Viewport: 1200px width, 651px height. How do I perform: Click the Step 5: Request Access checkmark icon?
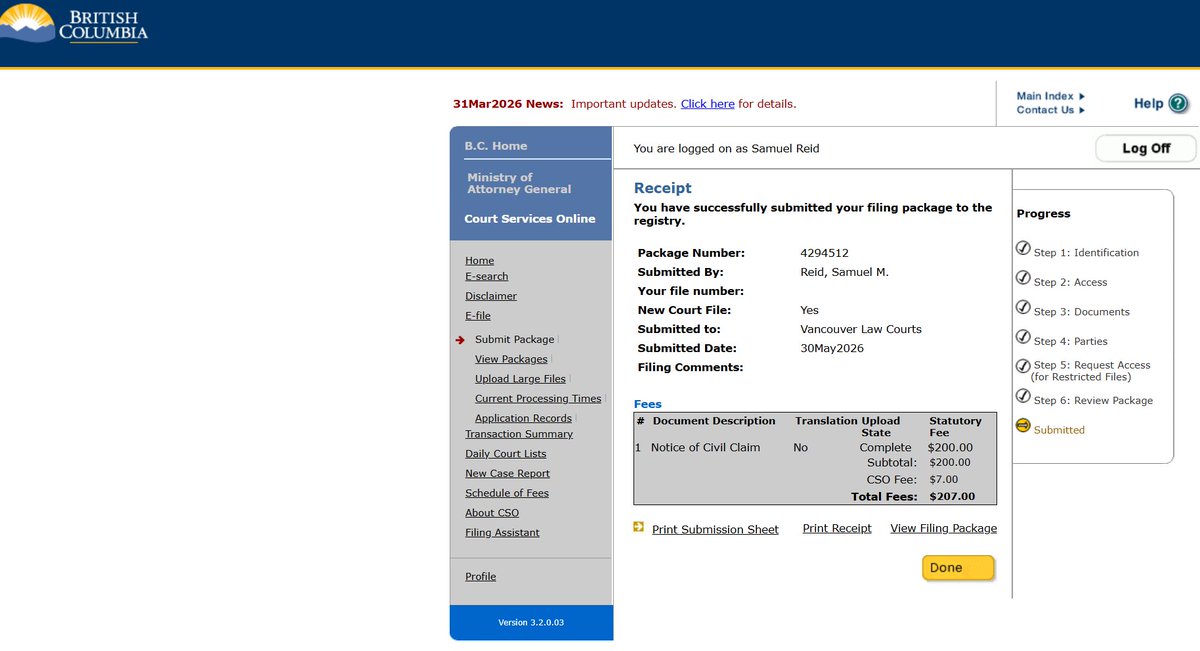pos(1023,366)
